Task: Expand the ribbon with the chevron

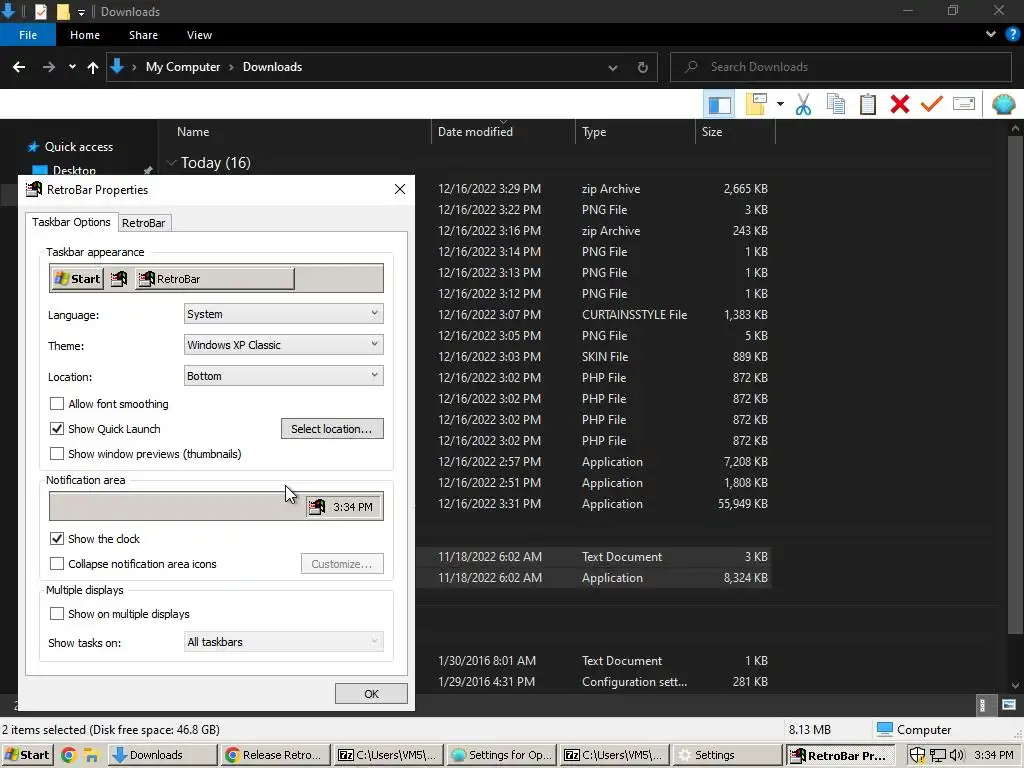Action: click(991, 35)
